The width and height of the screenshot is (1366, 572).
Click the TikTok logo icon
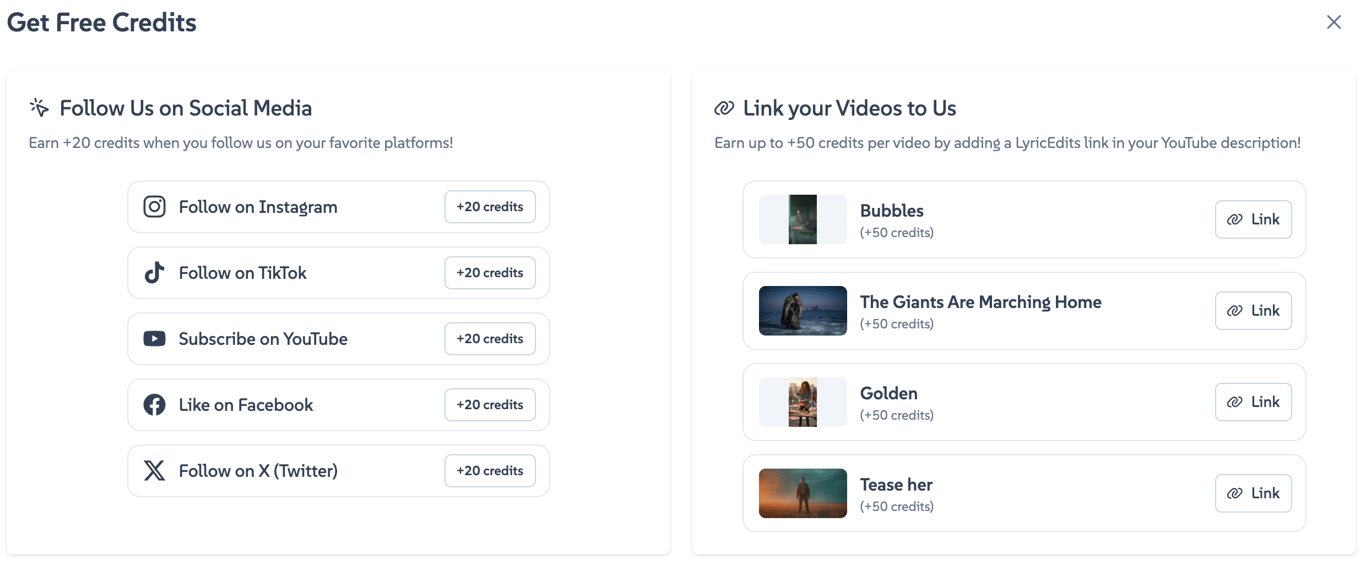tap(154, 273)
